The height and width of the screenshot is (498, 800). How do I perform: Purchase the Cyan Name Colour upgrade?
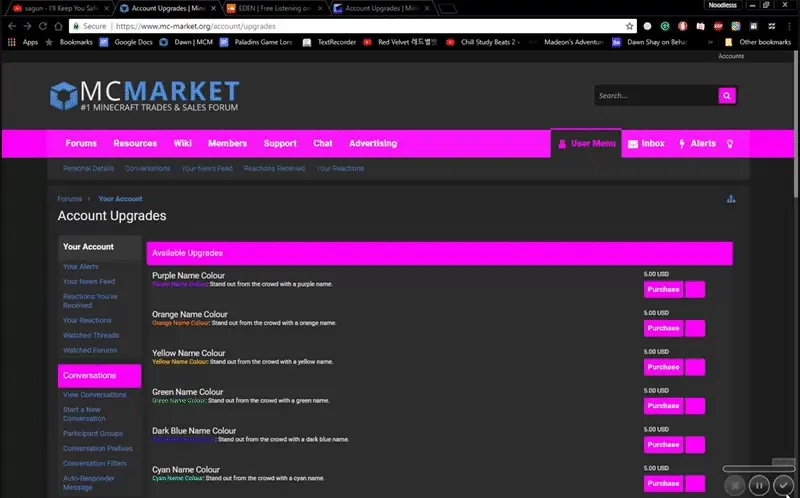(663, 483)
